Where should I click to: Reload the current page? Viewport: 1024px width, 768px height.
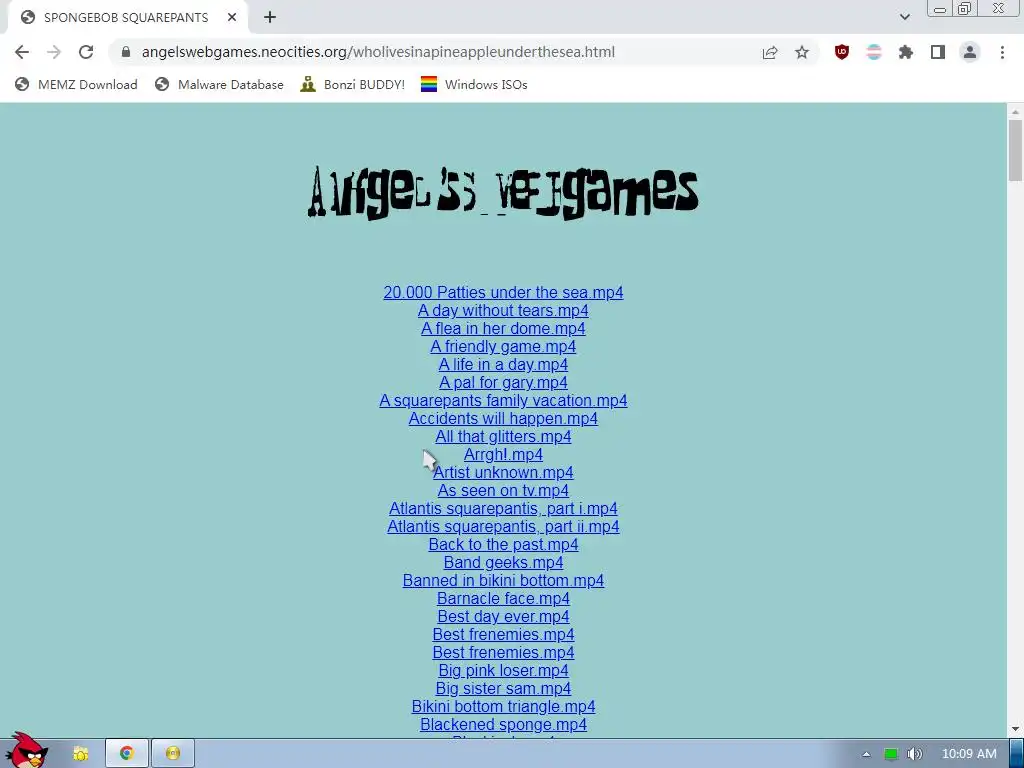tap(86, 52)
